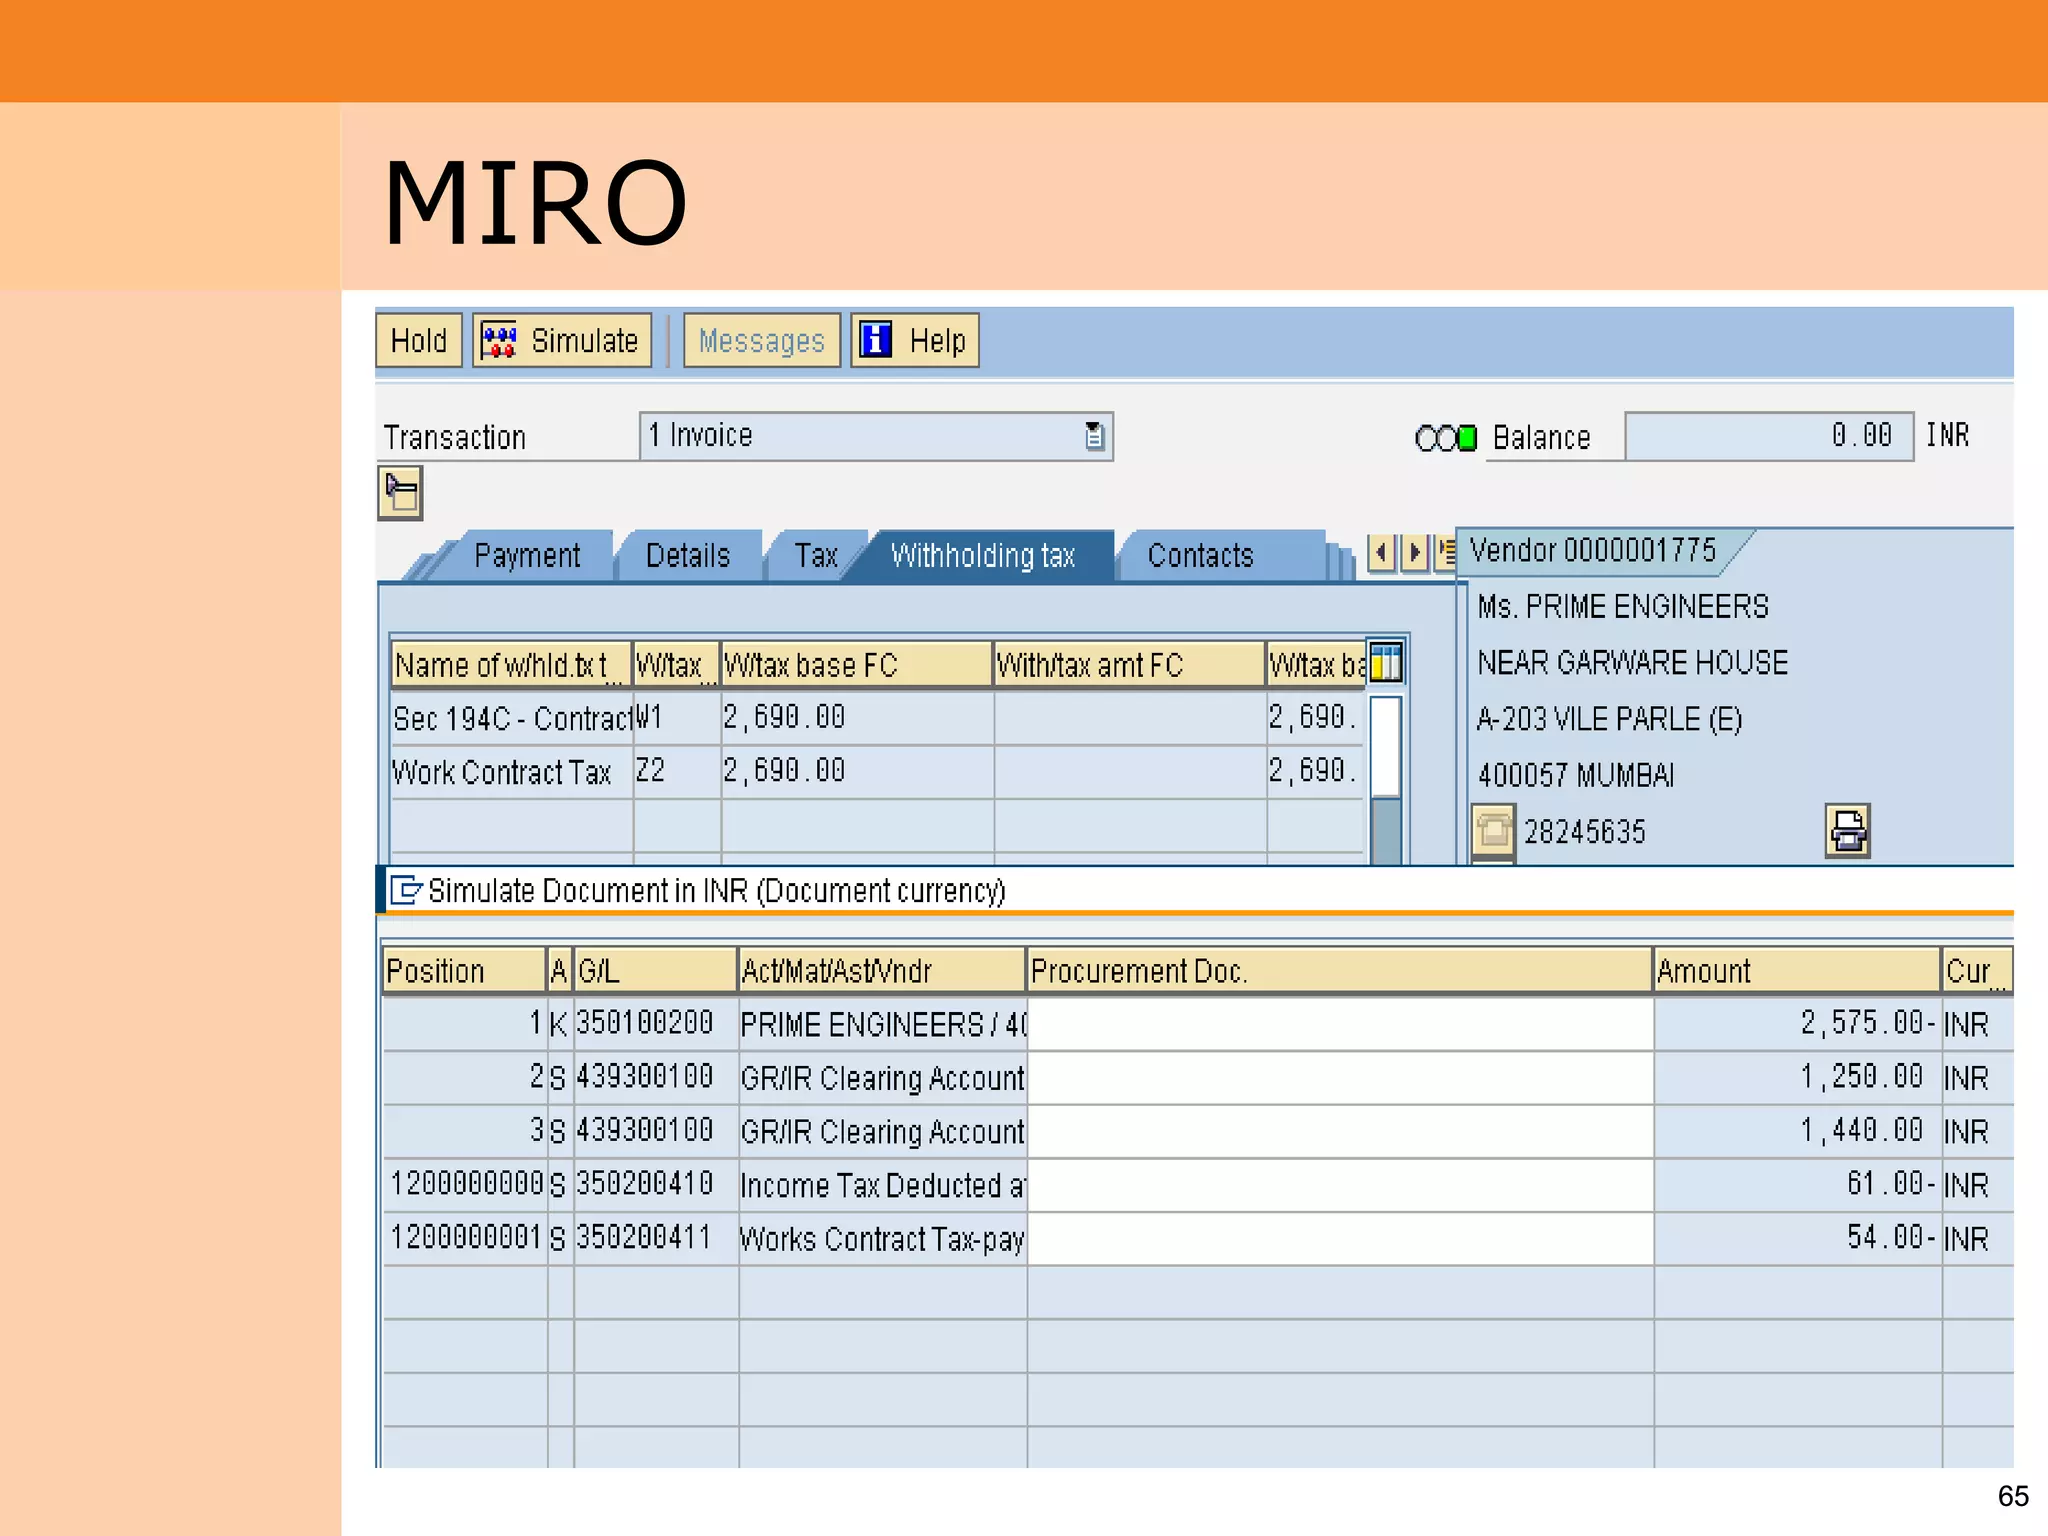Viewport: 2048px width, 1536px height.
Task: Click W/tax code W1 cell
Action: [677, 718]
